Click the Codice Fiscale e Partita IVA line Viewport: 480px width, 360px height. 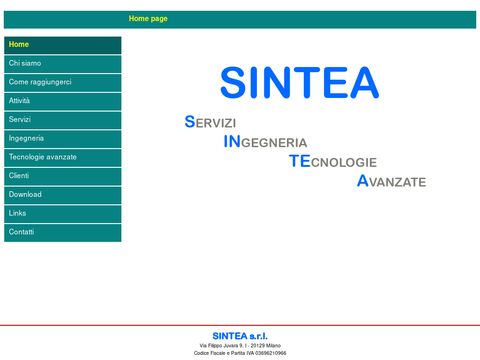click(x=240, y=353)
